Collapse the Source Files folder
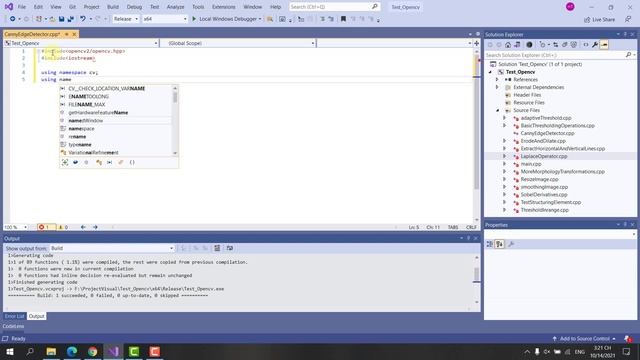 click(498, 110)
